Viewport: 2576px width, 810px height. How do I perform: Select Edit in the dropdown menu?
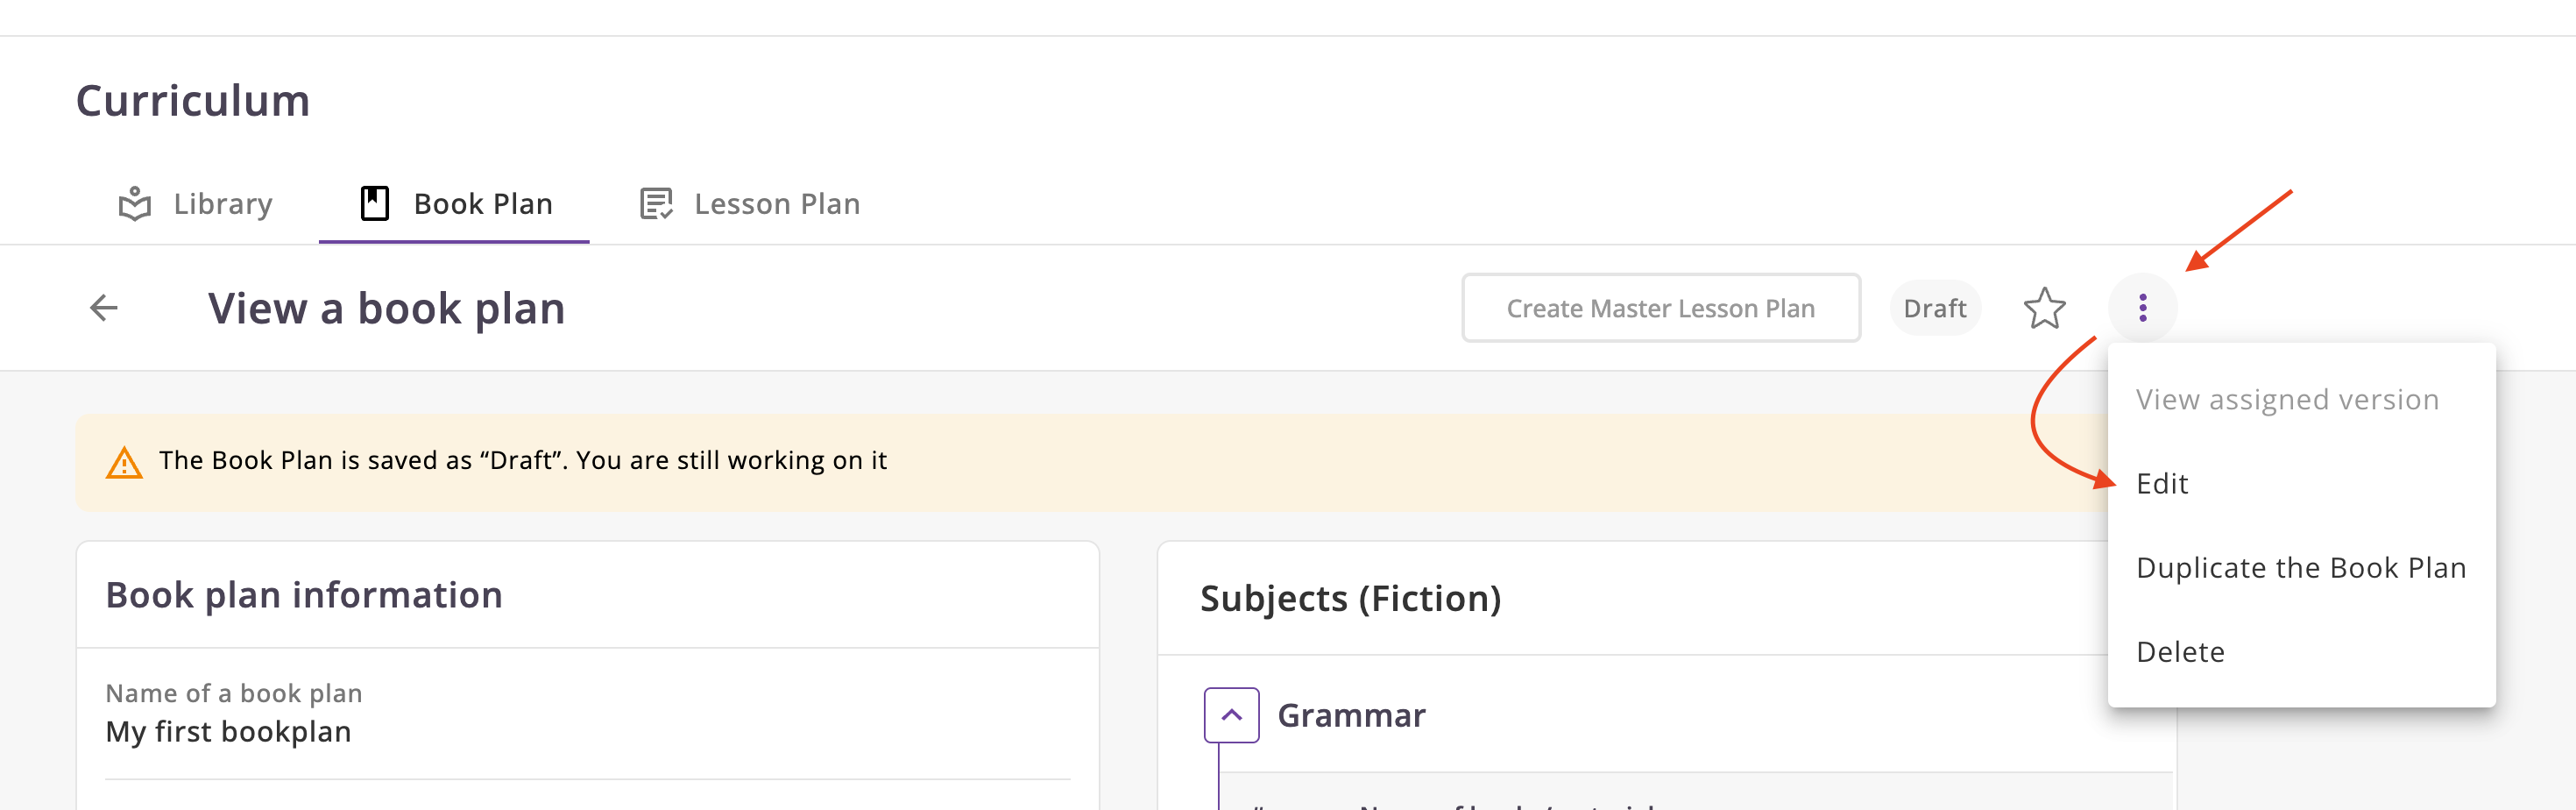2162,484
